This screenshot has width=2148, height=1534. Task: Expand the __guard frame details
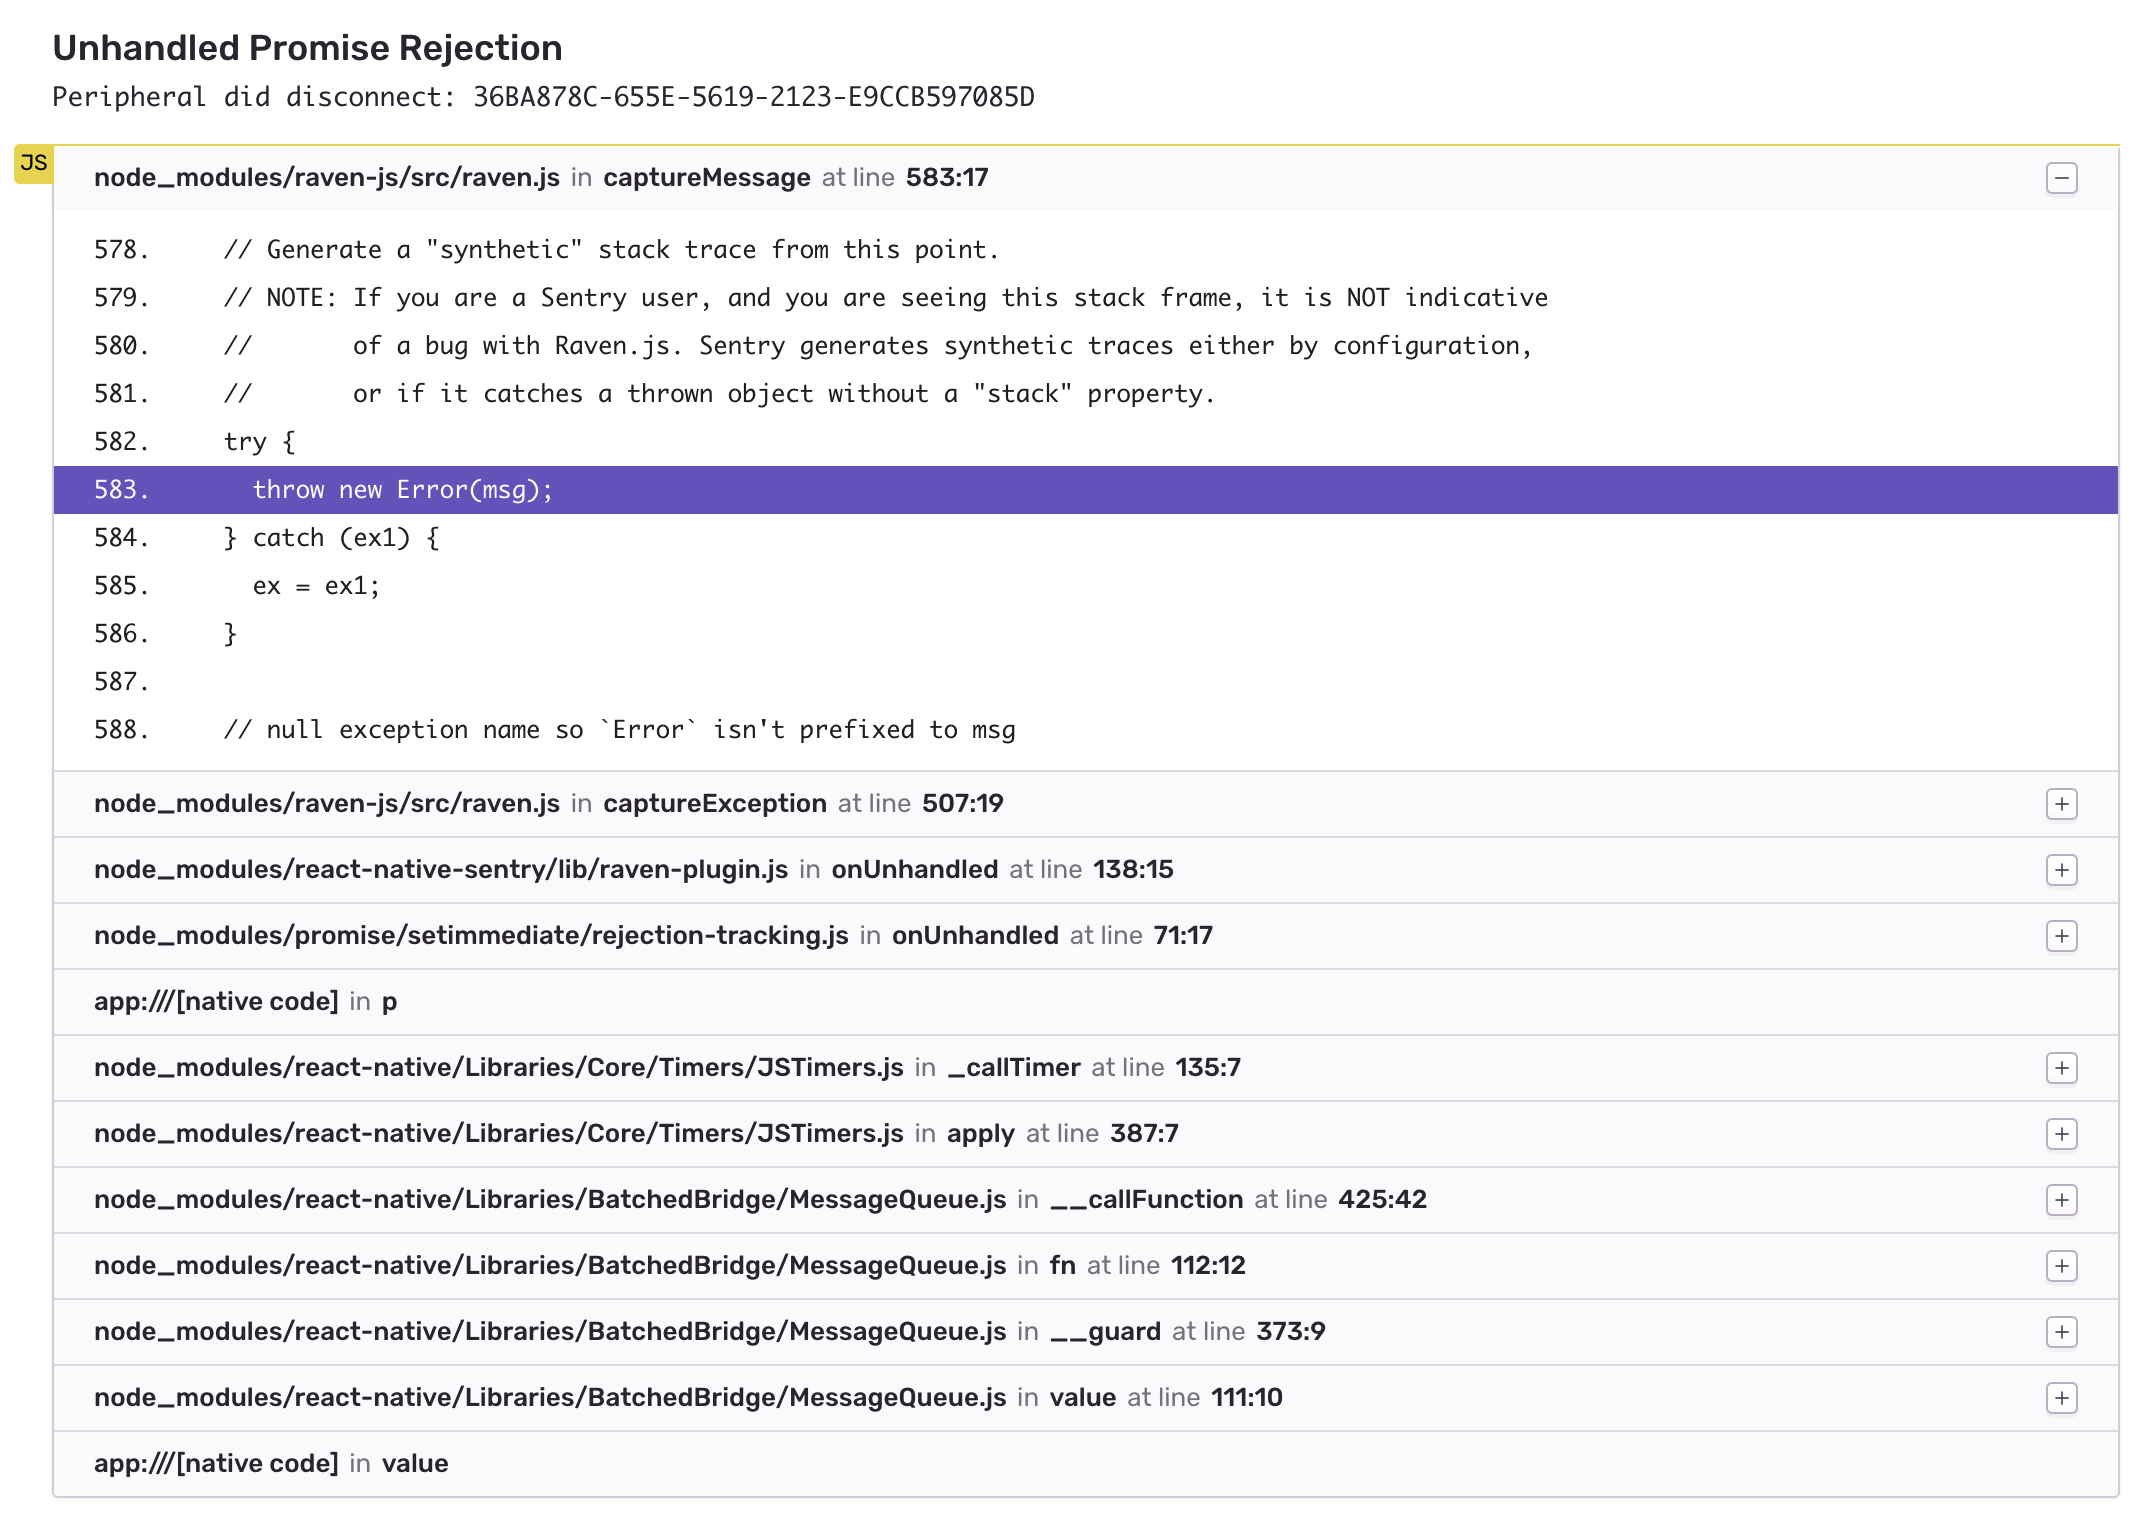point(2062,1332)
